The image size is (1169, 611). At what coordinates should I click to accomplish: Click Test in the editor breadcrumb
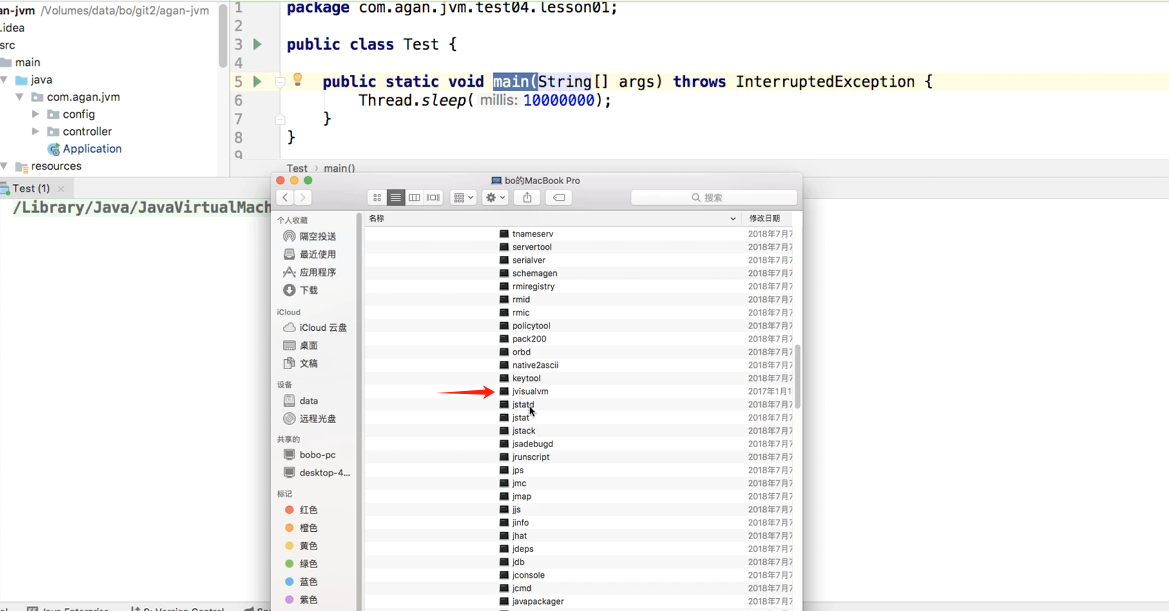pos(297,168)
